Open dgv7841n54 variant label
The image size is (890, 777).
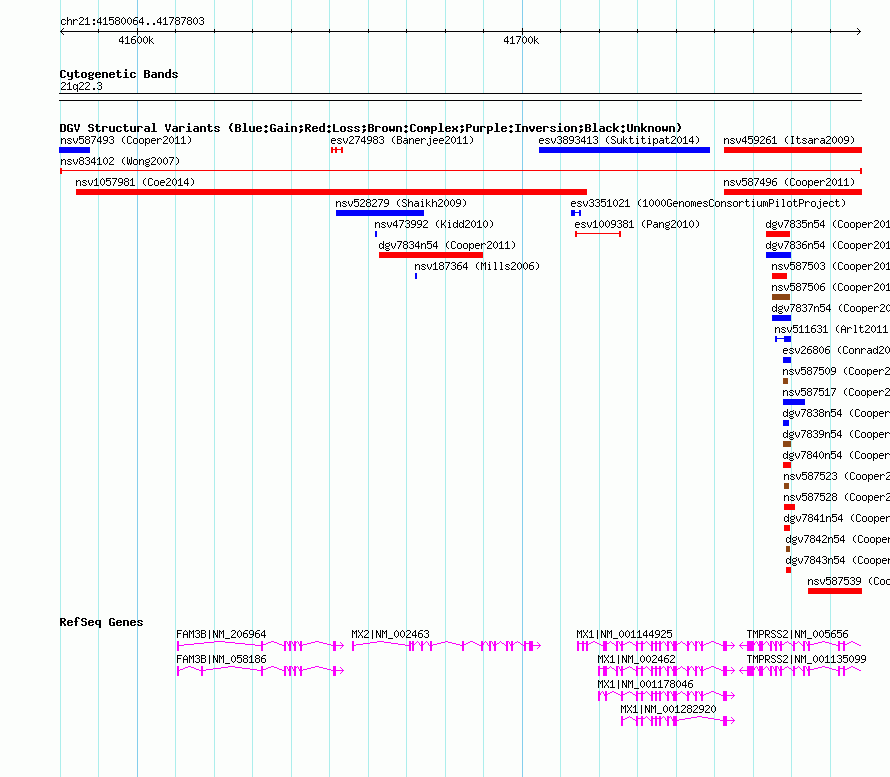(x=837, y=518)
